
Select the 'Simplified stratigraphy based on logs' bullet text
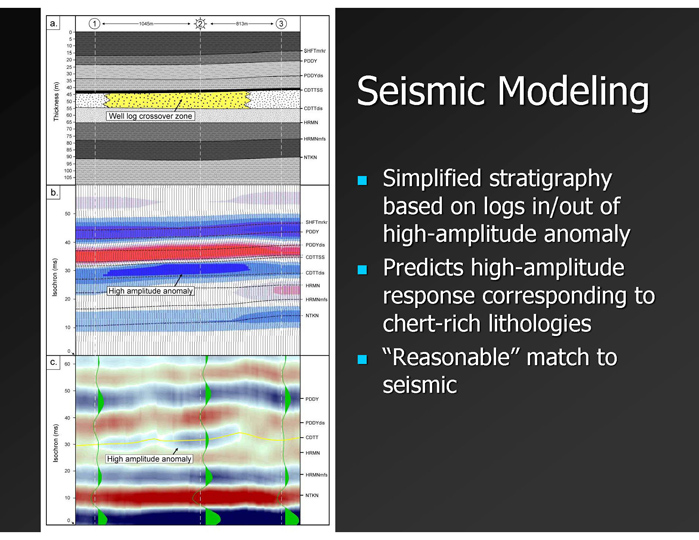pos(506,206)
